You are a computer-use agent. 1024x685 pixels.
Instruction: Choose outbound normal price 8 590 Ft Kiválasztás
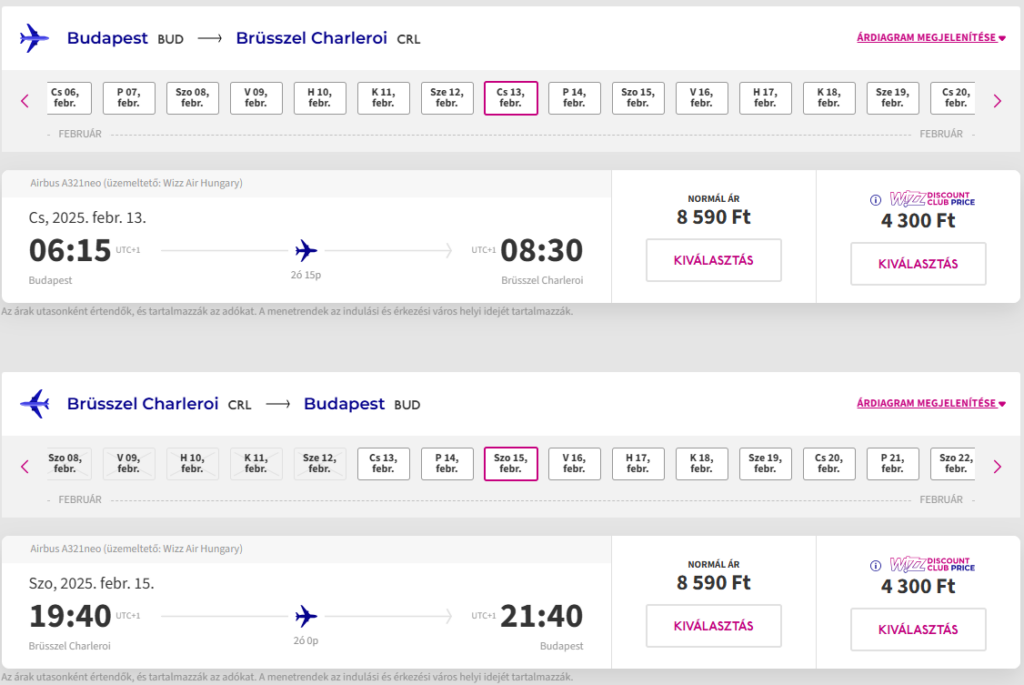[714, 260]
